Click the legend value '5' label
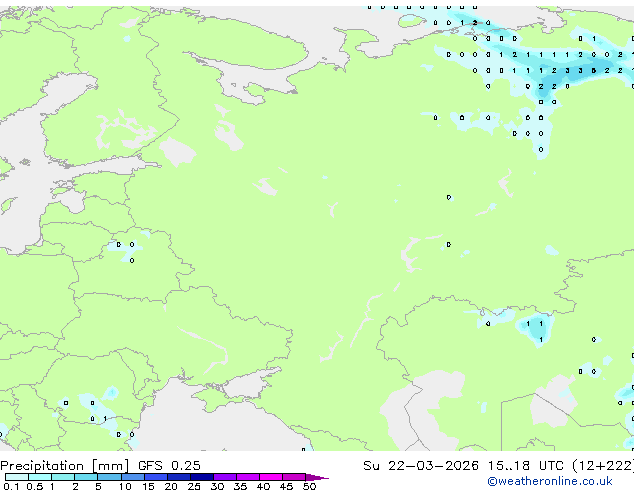Screen dimensions: 634x490 pos(98,486)
